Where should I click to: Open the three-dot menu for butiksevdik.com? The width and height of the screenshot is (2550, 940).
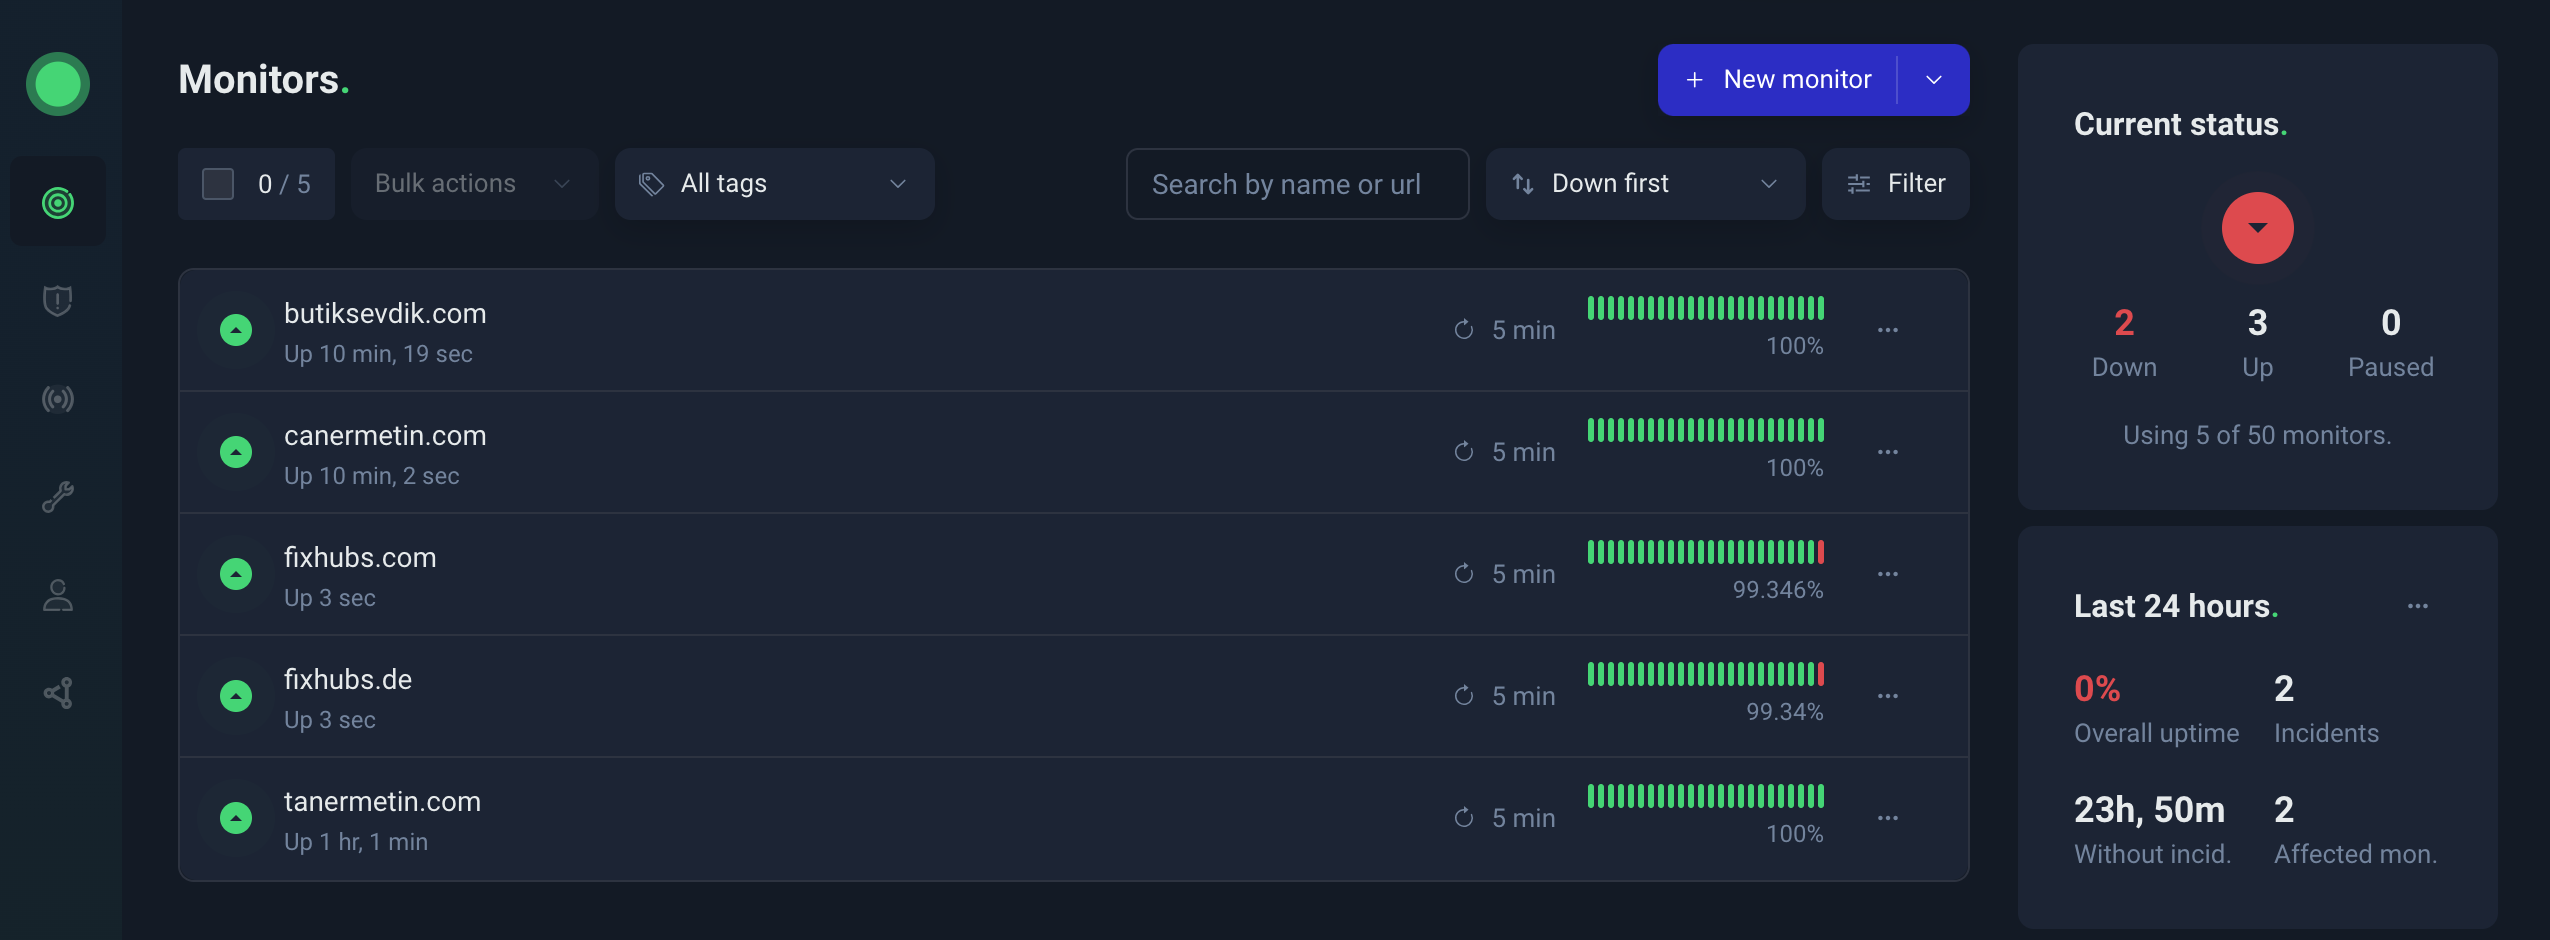tap(1887, 330)
